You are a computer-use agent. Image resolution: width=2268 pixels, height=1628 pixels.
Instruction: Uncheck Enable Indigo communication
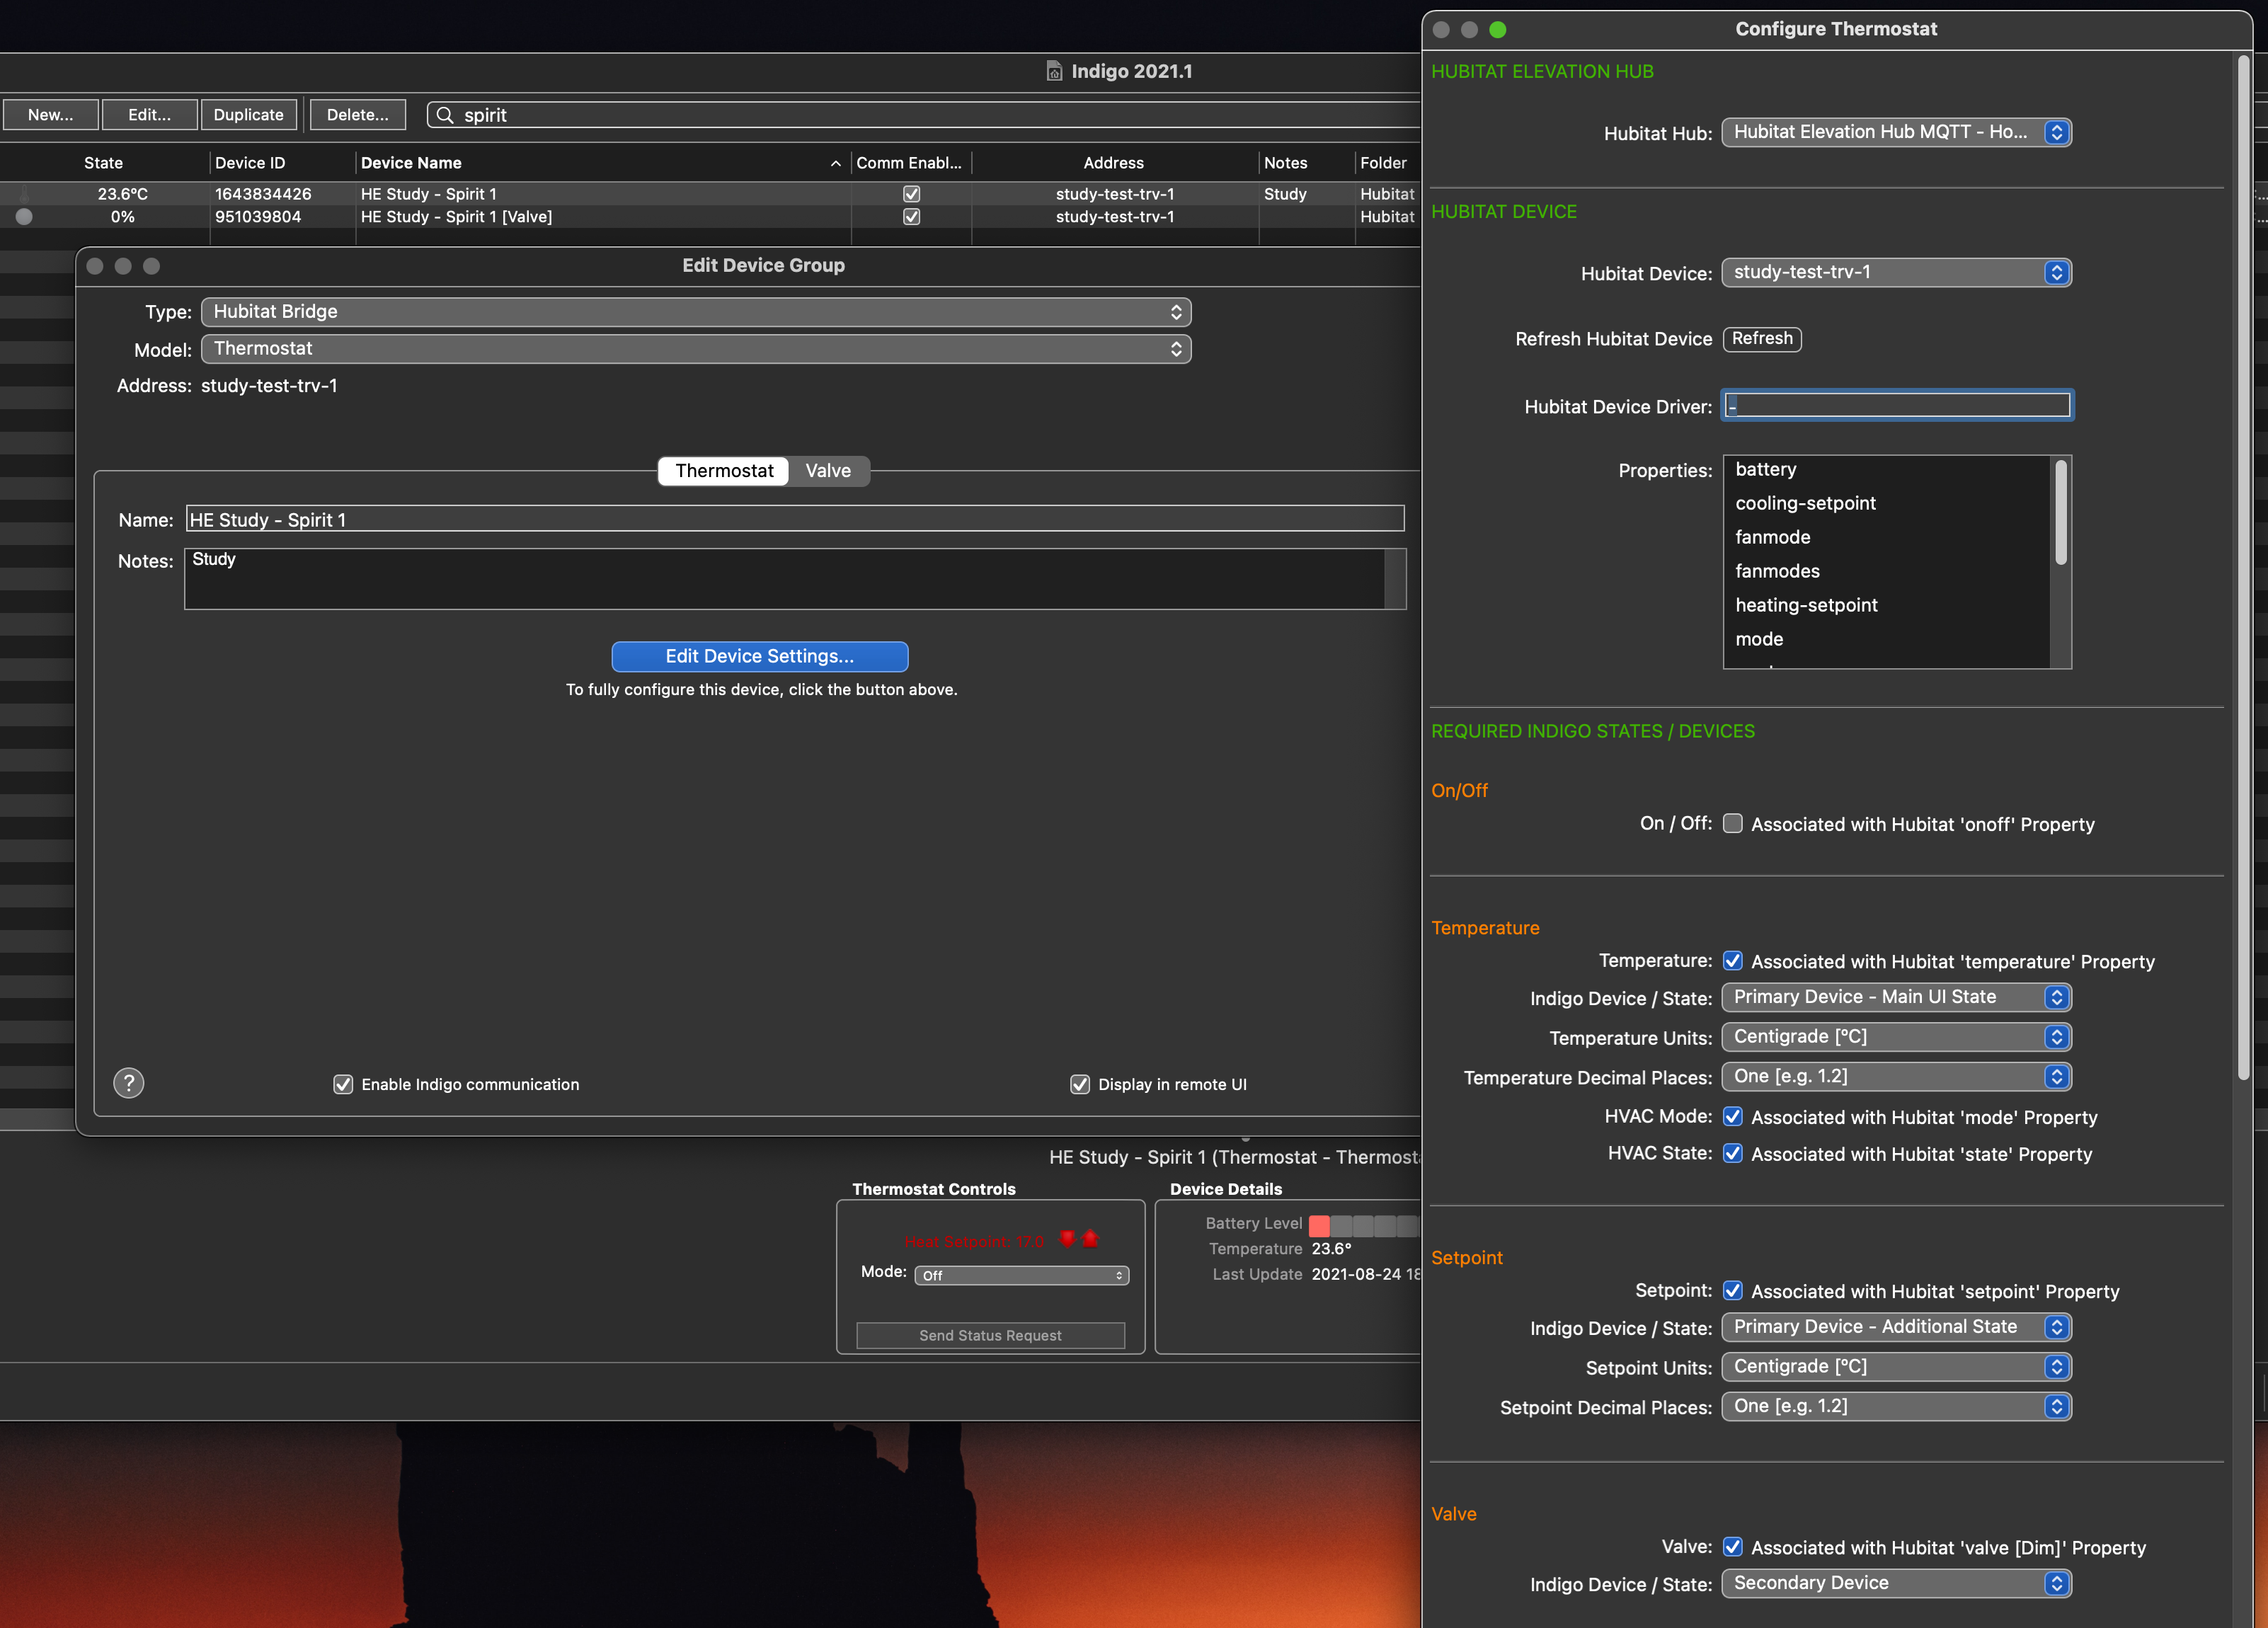point(343,1084)
